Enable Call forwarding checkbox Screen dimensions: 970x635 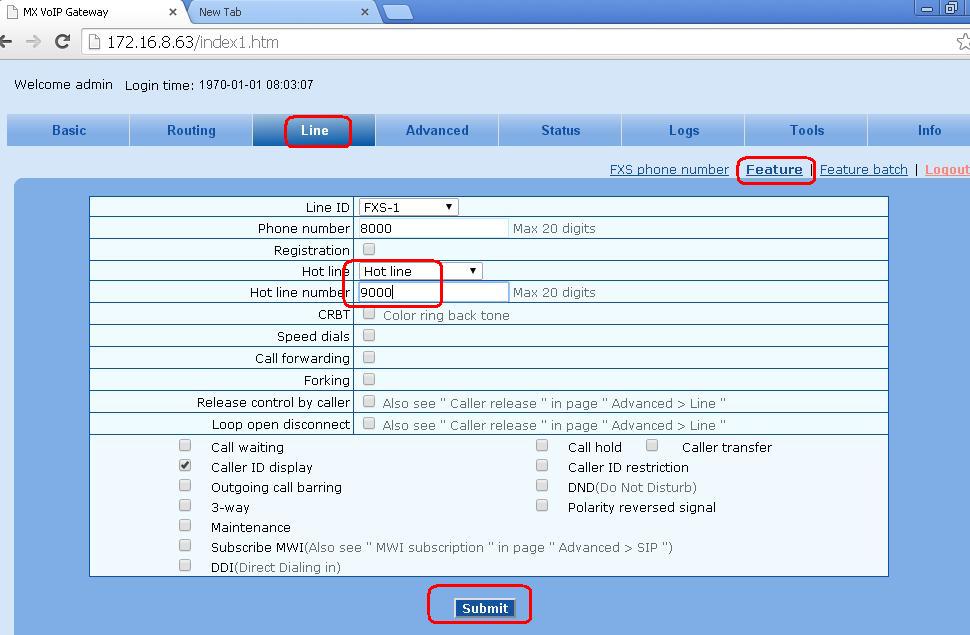coord(369,357)
